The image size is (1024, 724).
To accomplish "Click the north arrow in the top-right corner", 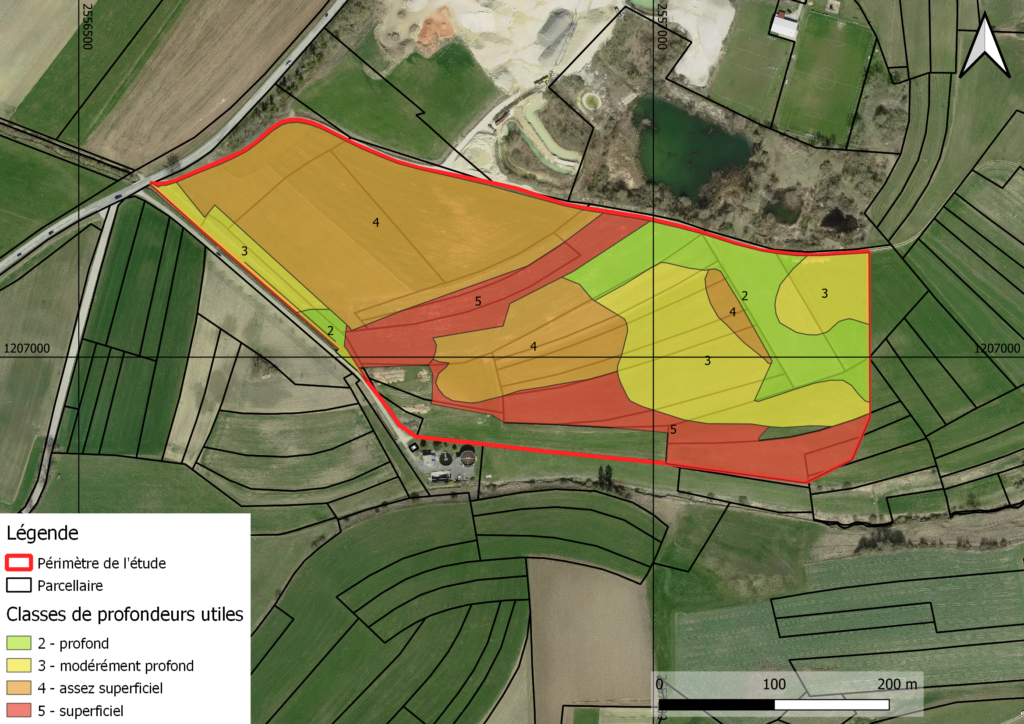I will click(x=985, y=45).
